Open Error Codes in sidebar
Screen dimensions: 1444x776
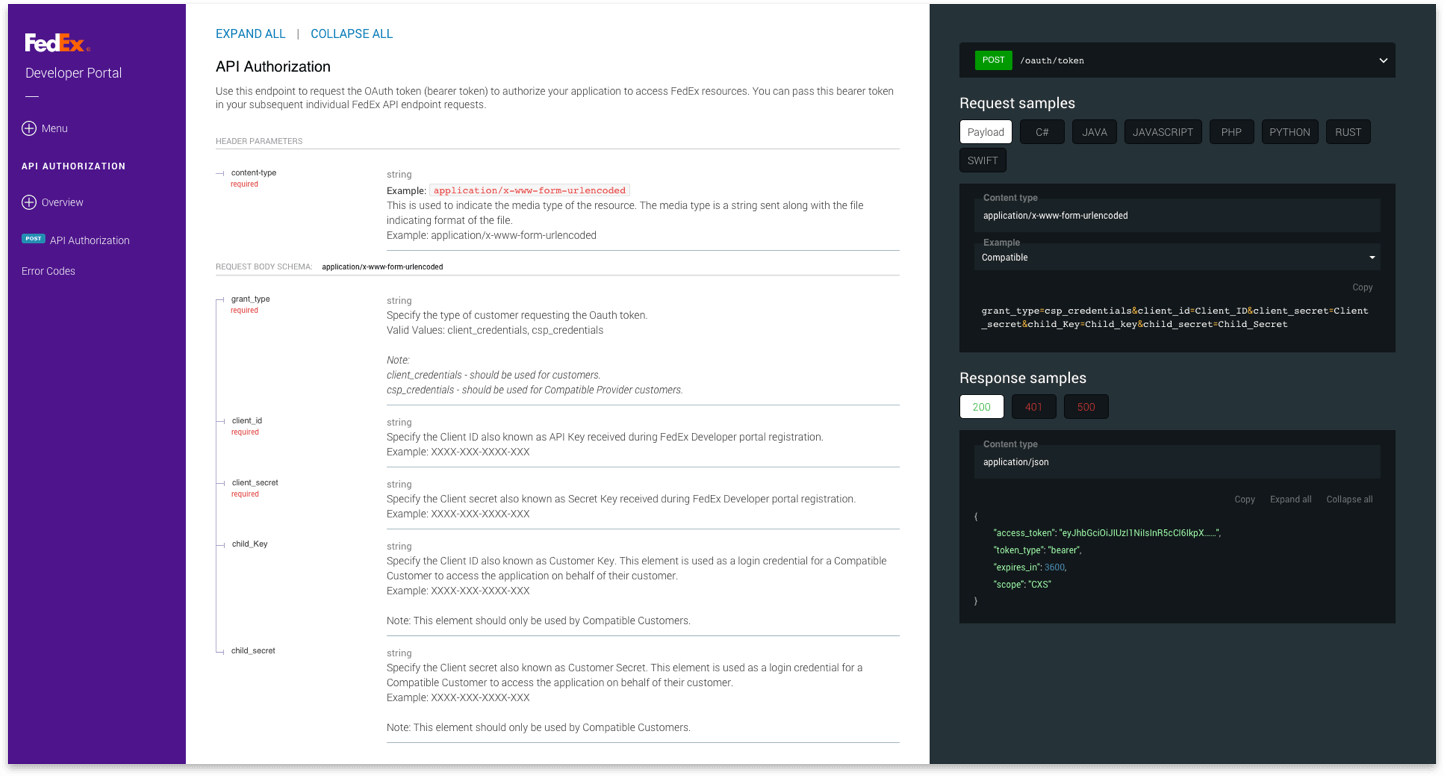click(x=48, y=271)
